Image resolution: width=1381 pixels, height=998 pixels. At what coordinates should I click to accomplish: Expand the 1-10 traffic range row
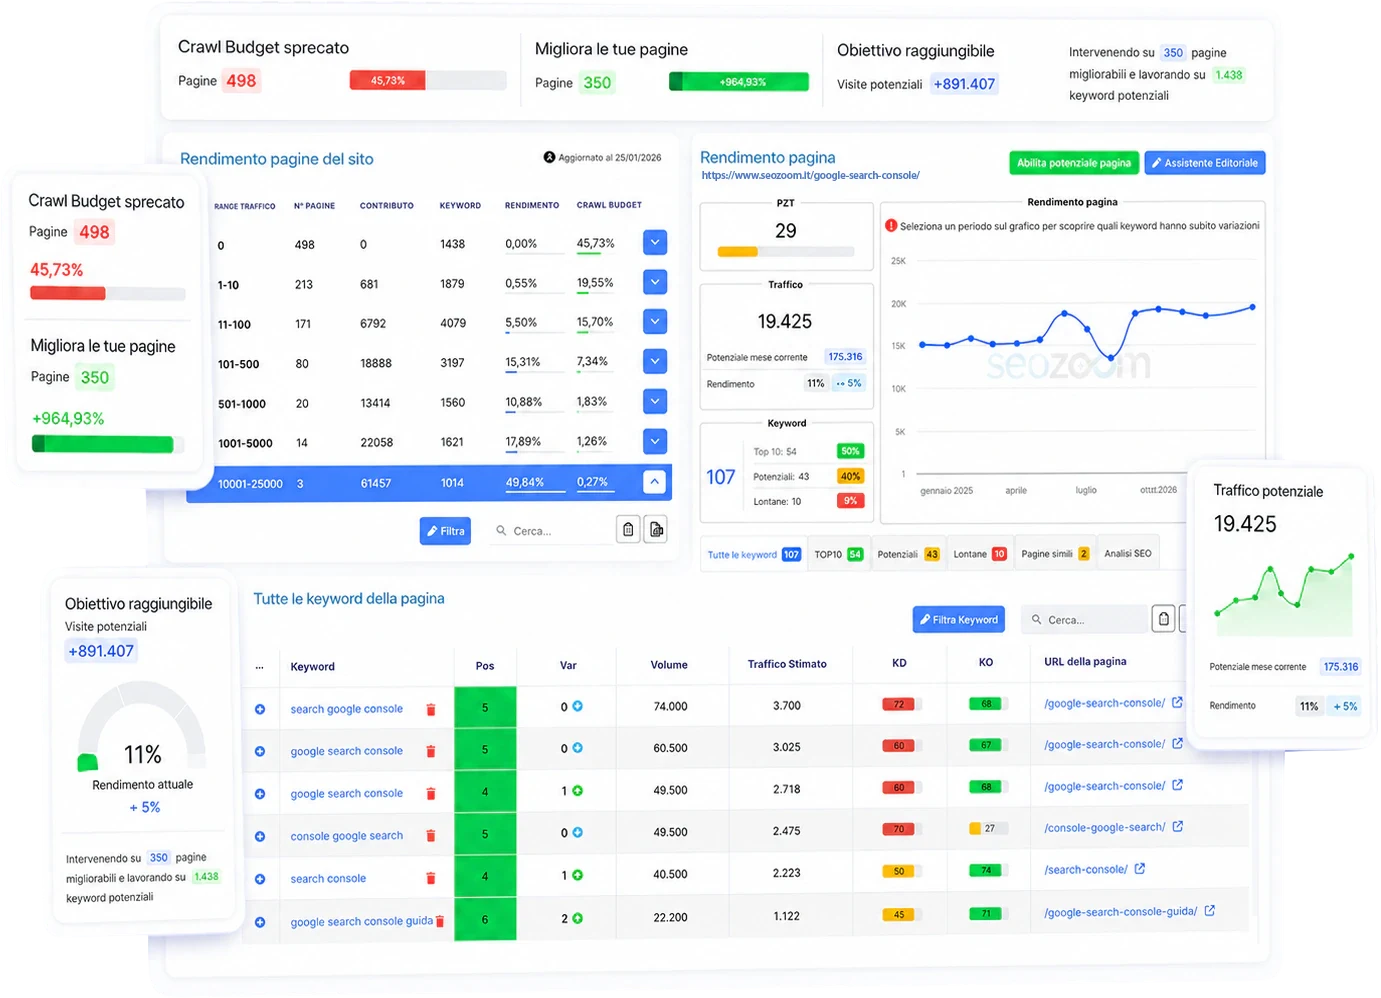(655, 282)
